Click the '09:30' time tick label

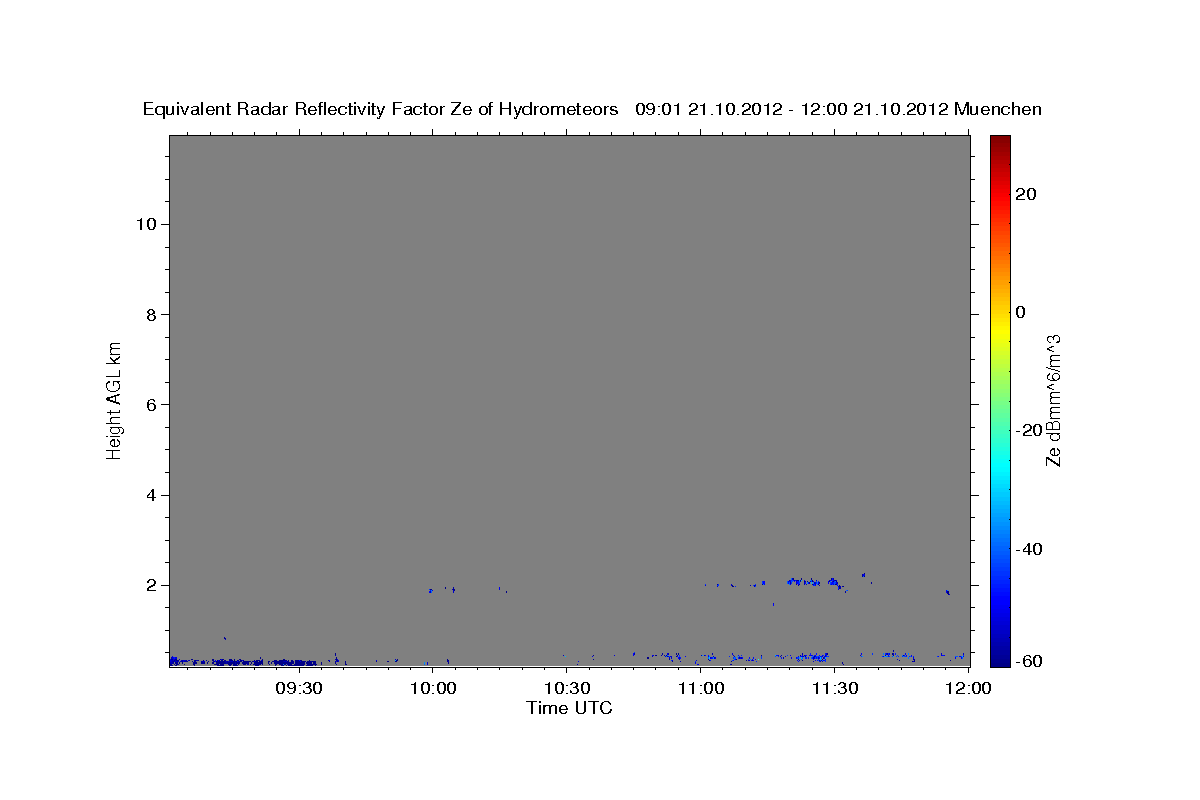click(x=299, y=688)
